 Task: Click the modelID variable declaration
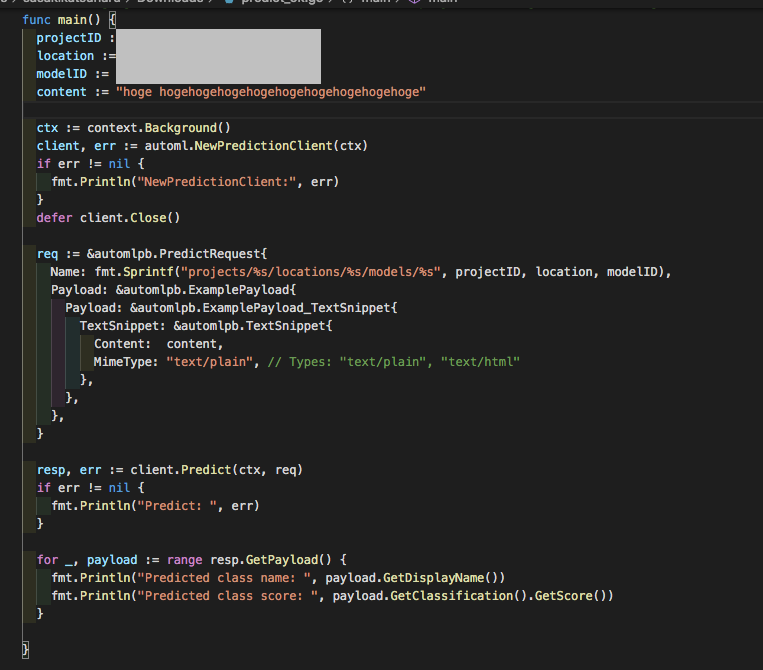pos(73,74)
